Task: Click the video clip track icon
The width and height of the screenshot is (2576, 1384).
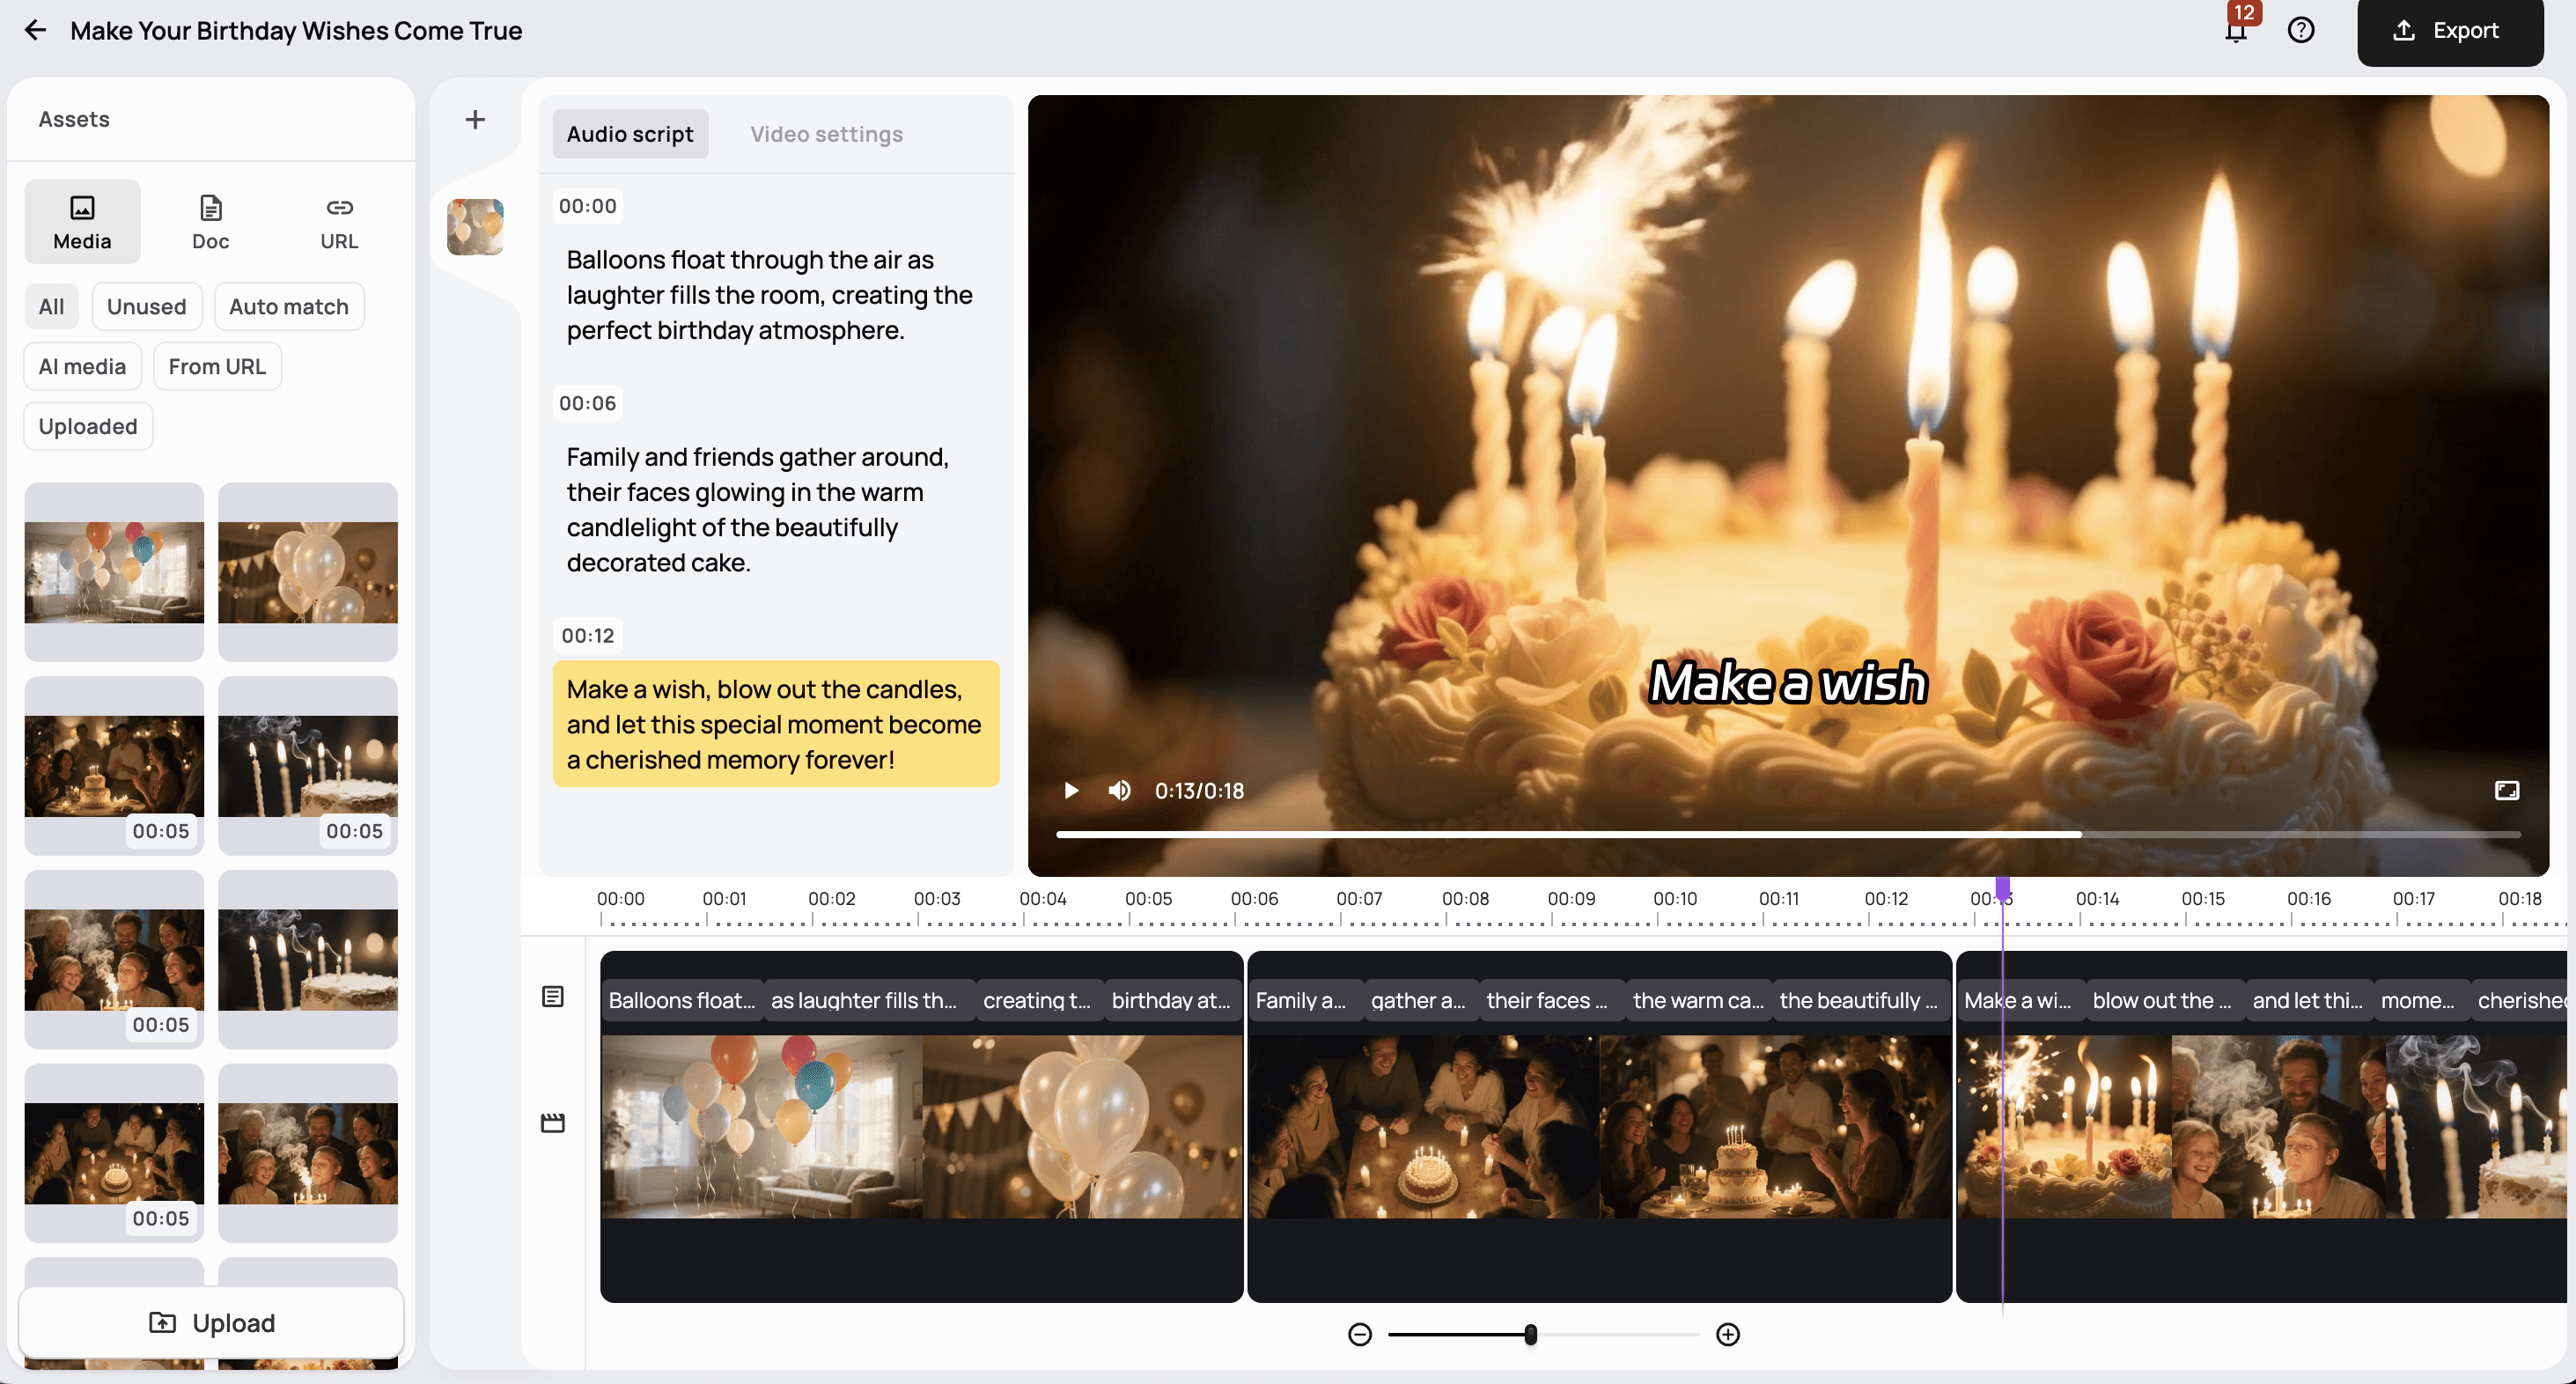Action: click(553, 1123)
